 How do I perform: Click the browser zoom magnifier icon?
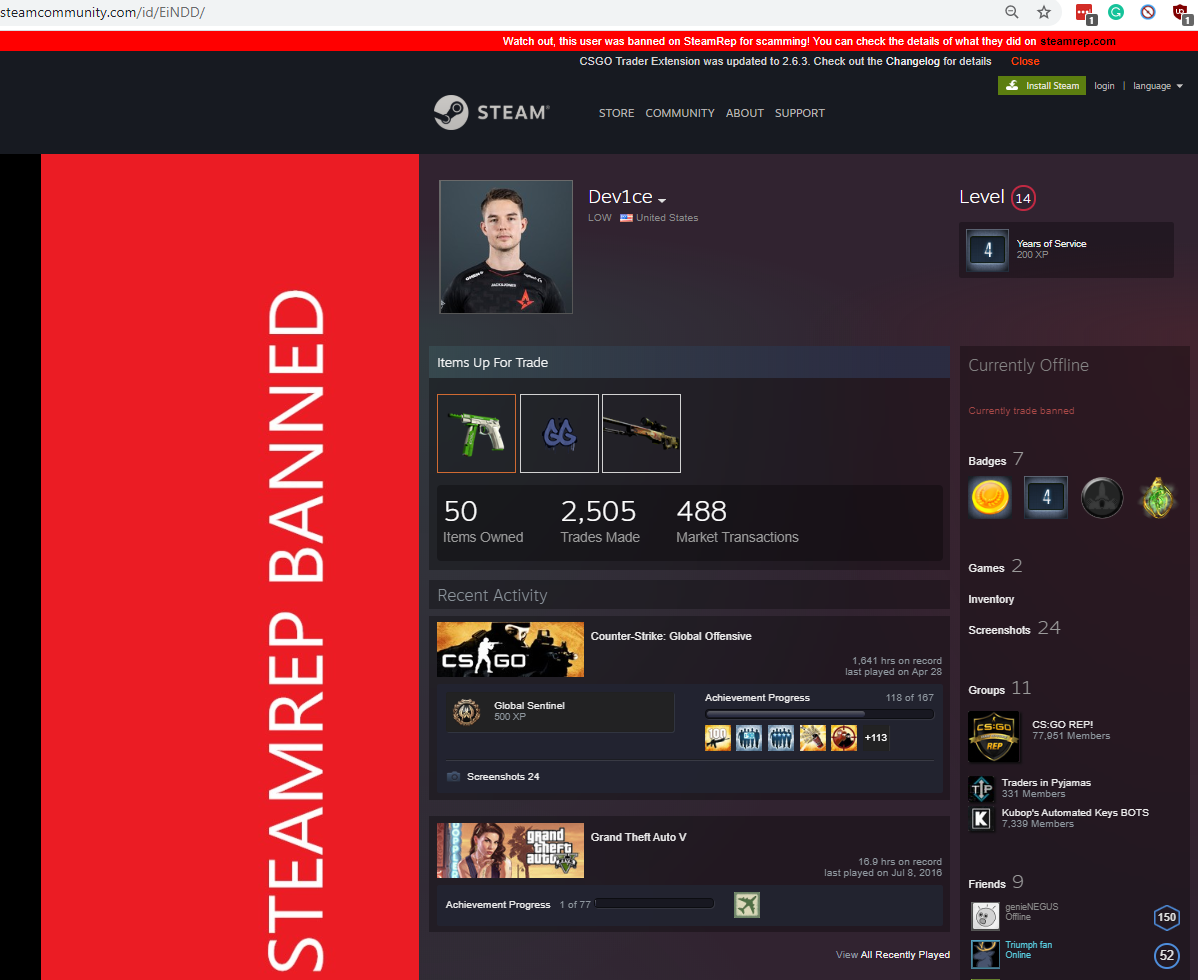click(x=1012, y=12)
